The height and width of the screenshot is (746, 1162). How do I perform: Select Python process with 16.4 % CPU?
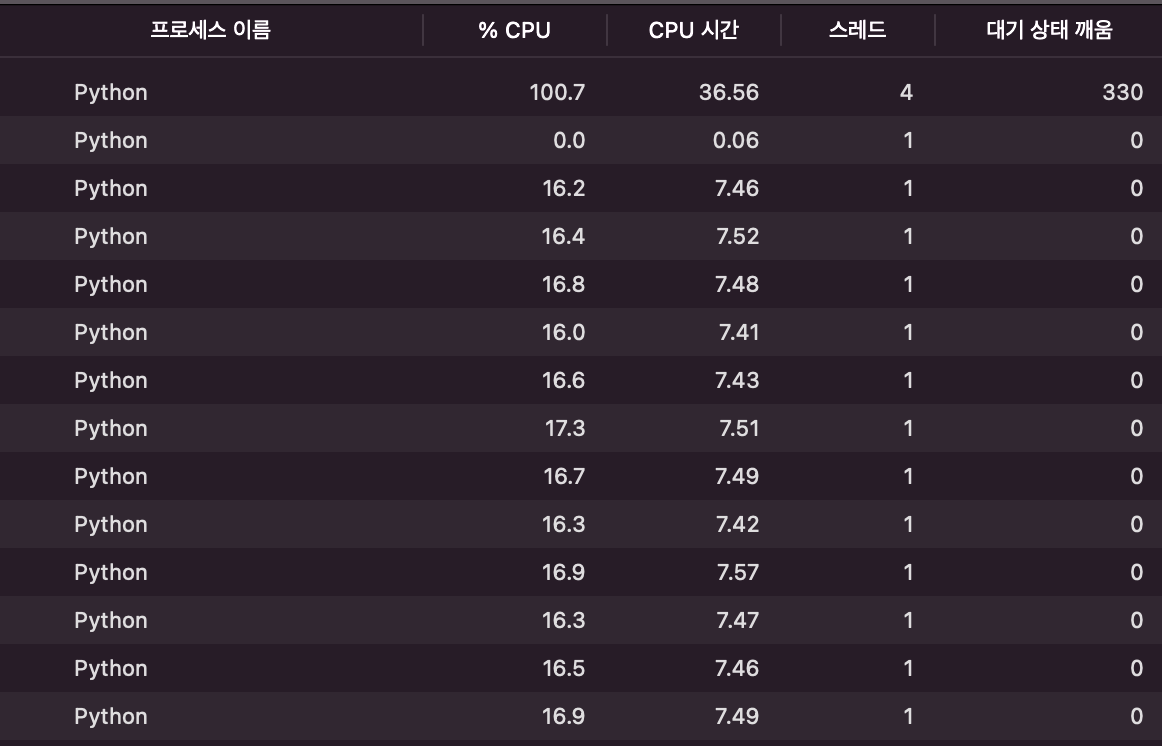(581, 236)
